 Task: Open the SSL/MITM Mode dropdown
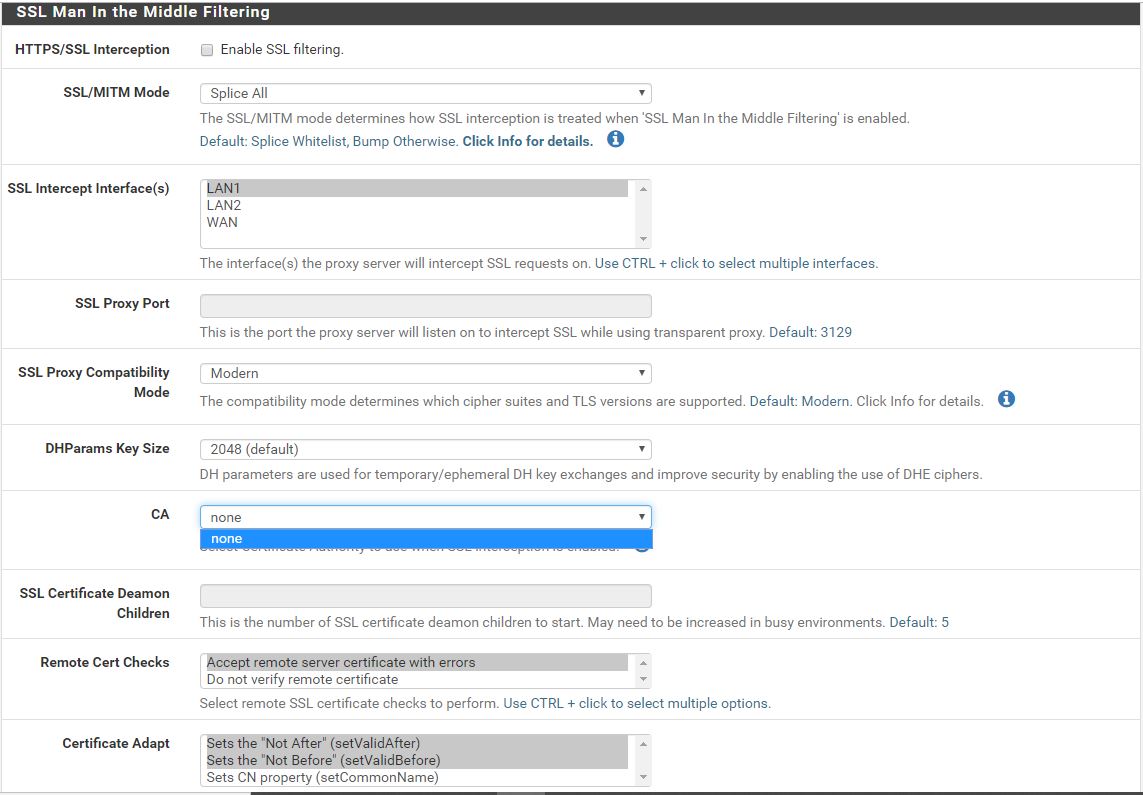[x=425, y=93]
